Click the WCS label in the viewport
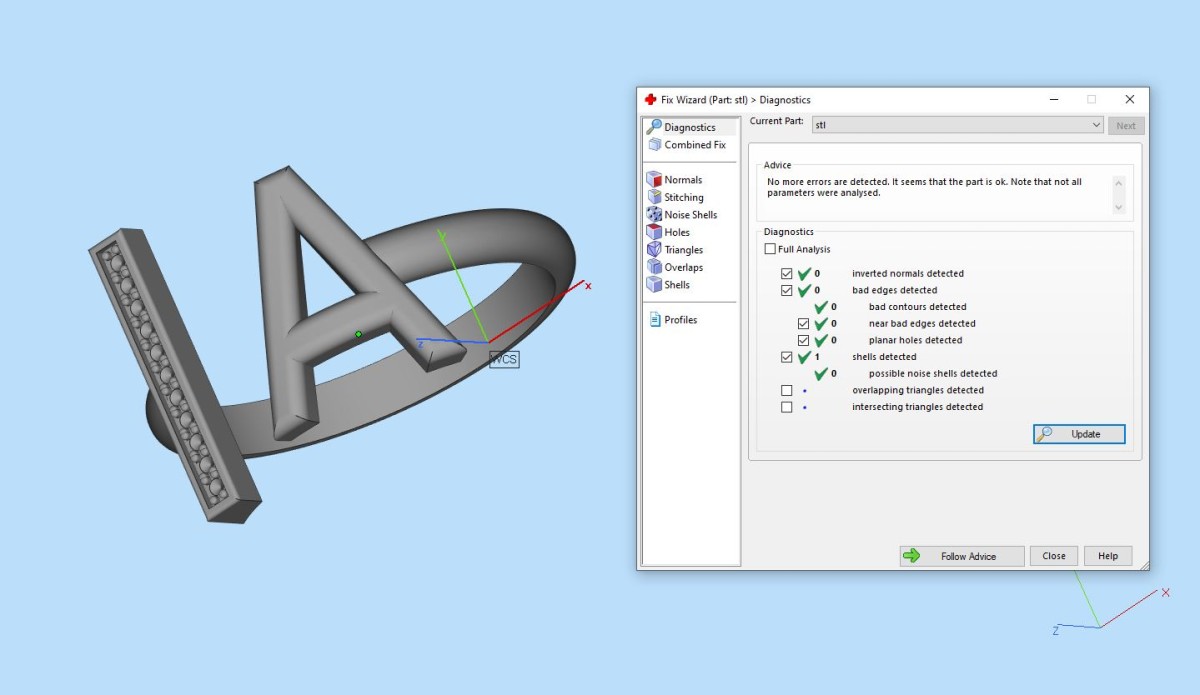Viewport: 1200px width, 695px height. tap(504, 359)
